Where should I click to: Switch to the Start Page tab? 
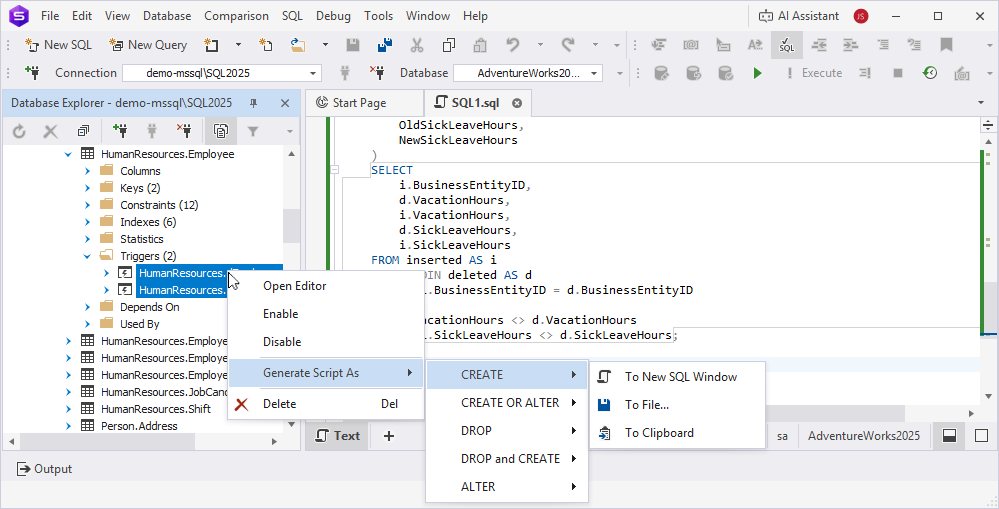(x=364, y=103)
